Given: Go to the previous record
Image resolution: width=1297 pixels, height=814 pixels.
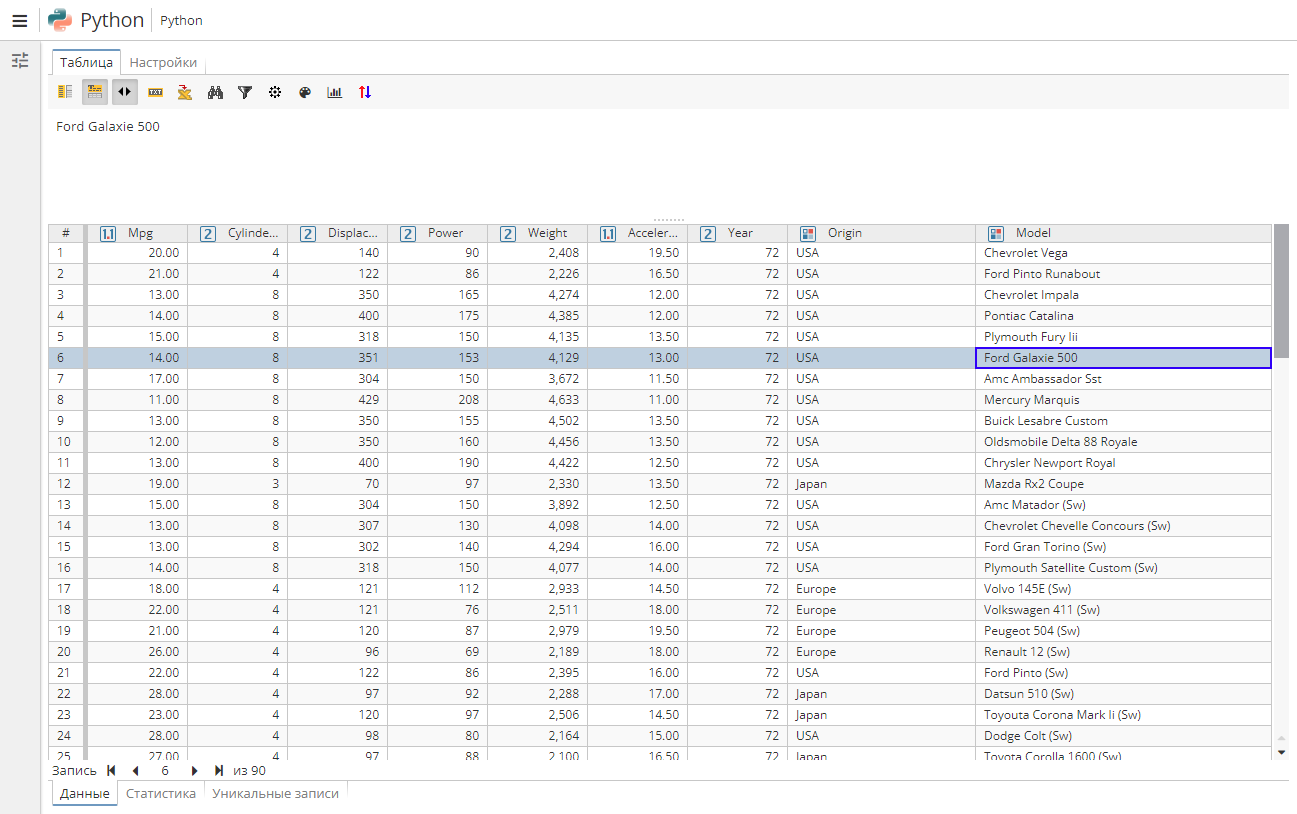Looking at the screenshot, I should (135, 771).
